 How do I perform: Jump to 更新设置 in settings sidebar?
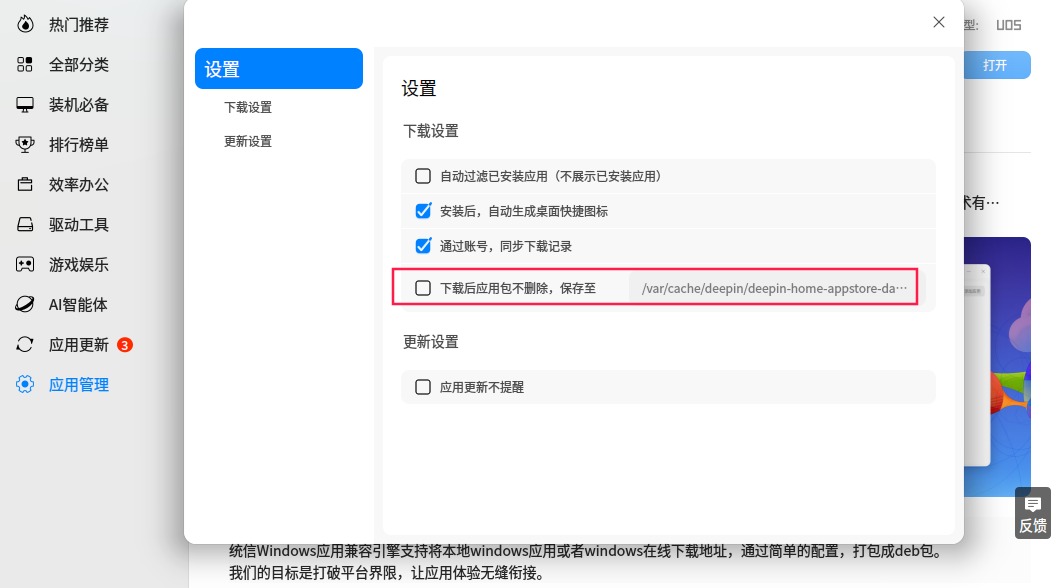pos(248,141)
